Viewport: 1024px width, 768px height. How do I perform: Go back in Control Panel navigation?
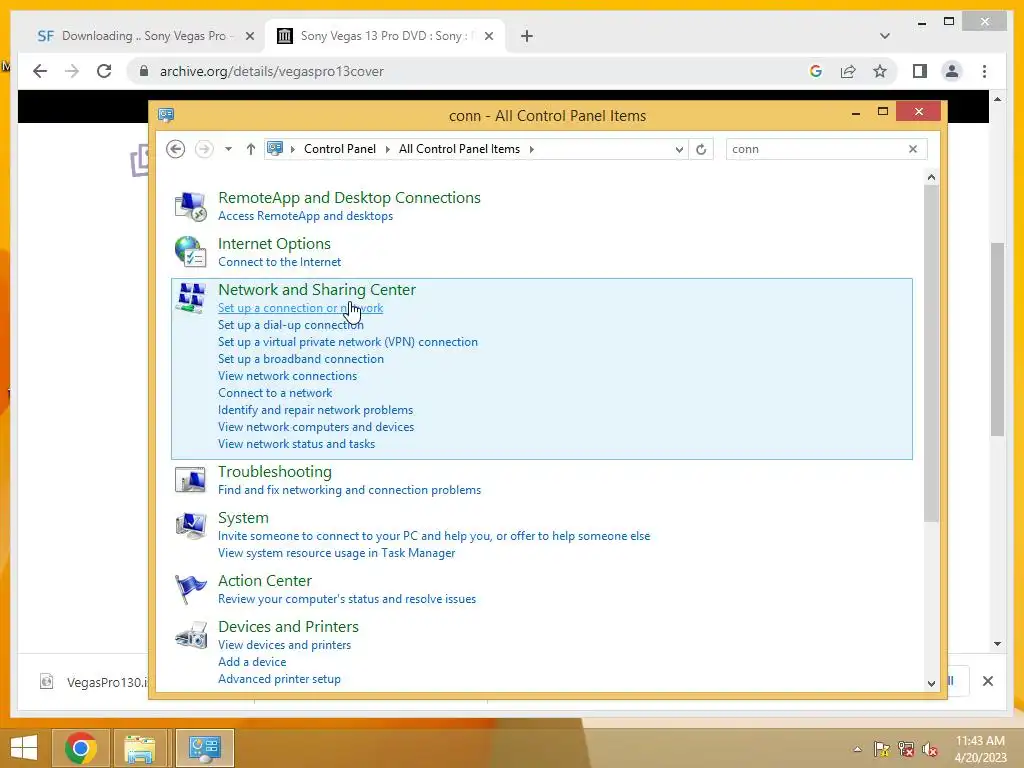175,149
